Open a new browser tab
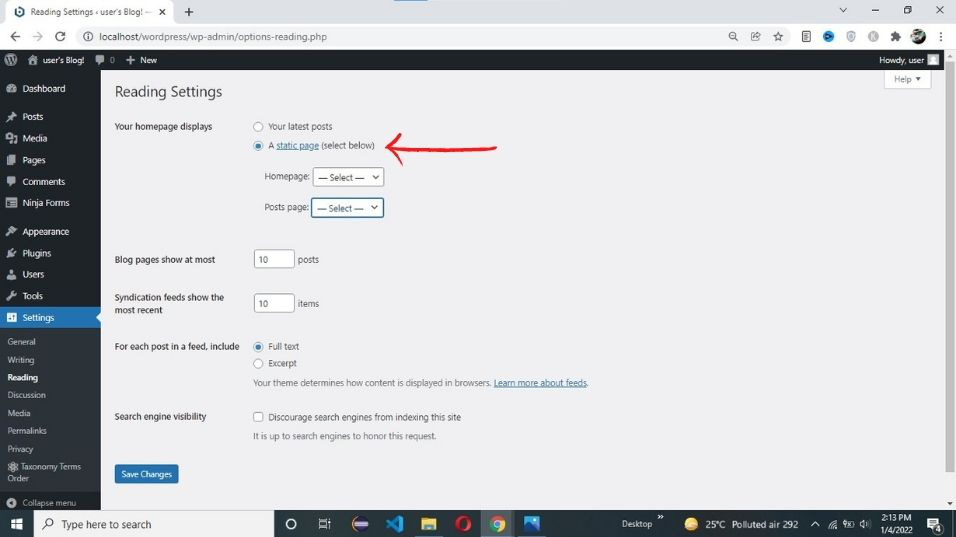 (189, 12)
